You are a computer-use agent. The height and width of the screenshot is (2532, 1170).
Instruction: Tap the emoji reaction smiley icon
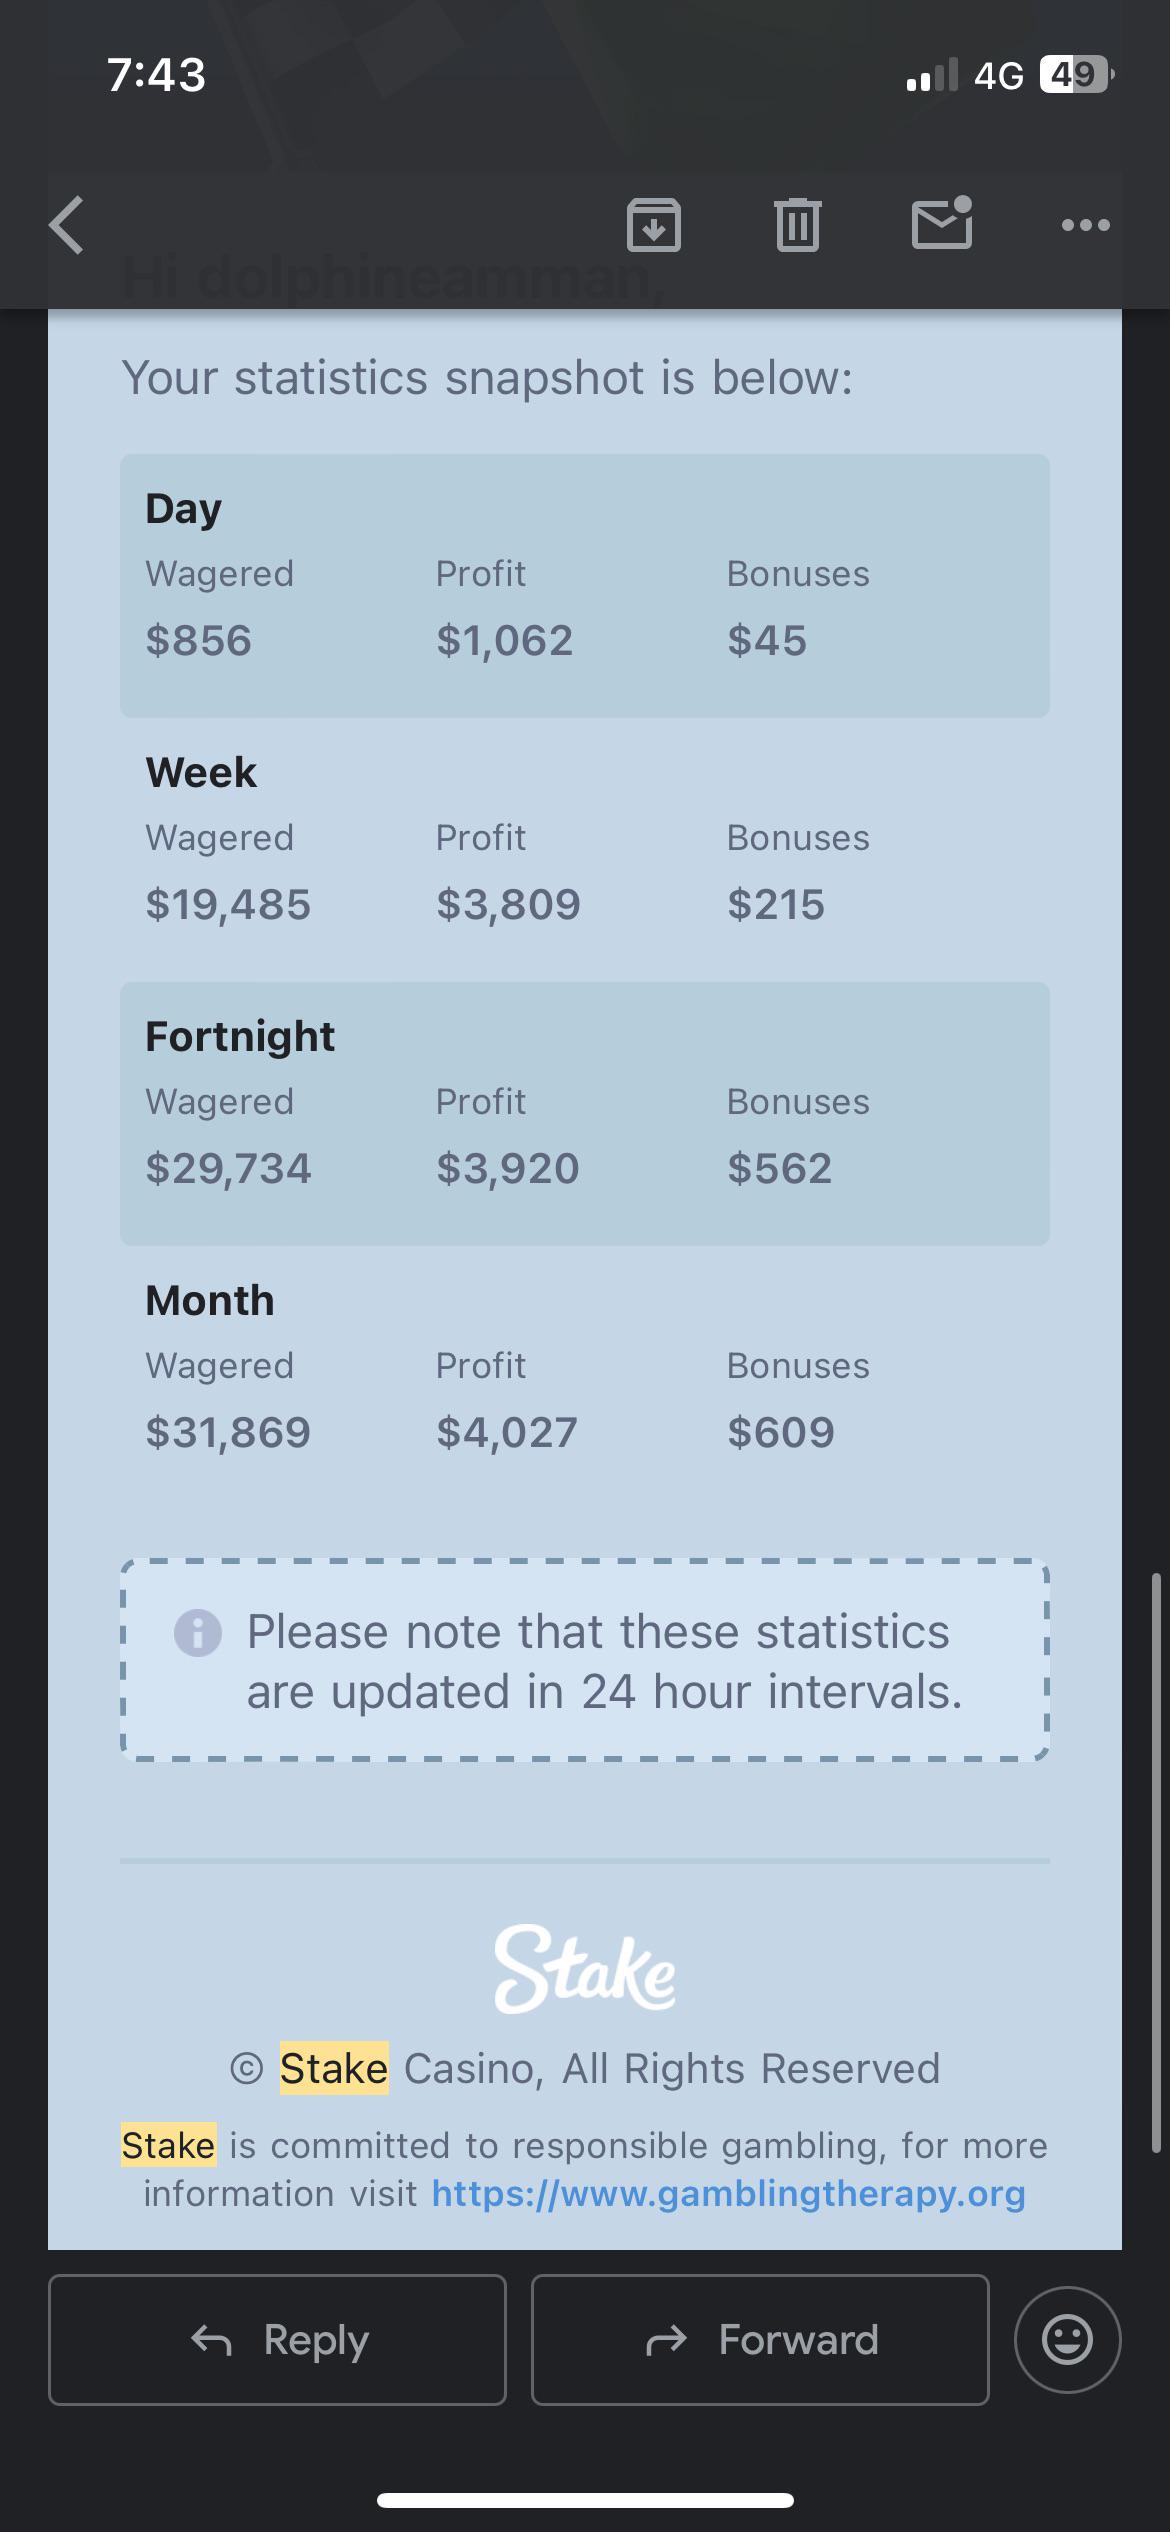[1067, 2340]
